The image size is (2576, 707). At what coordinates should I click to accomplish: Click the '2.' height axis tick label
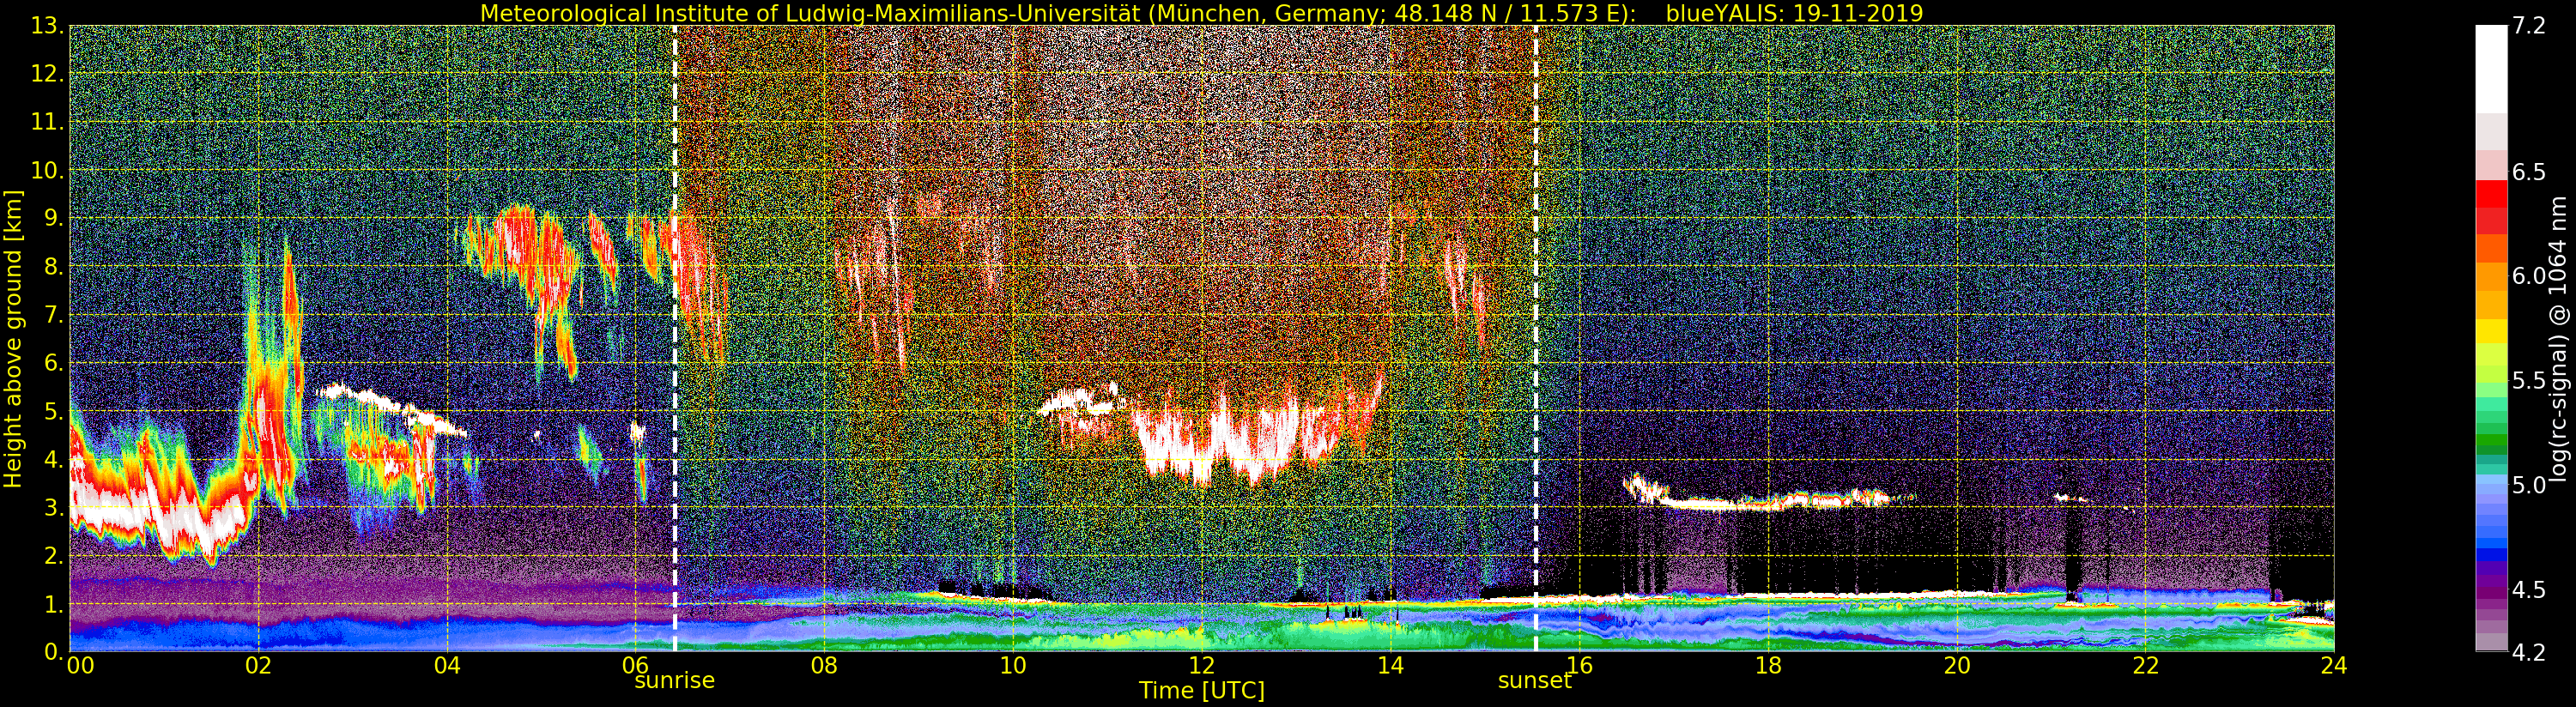(x=54, y=556)
